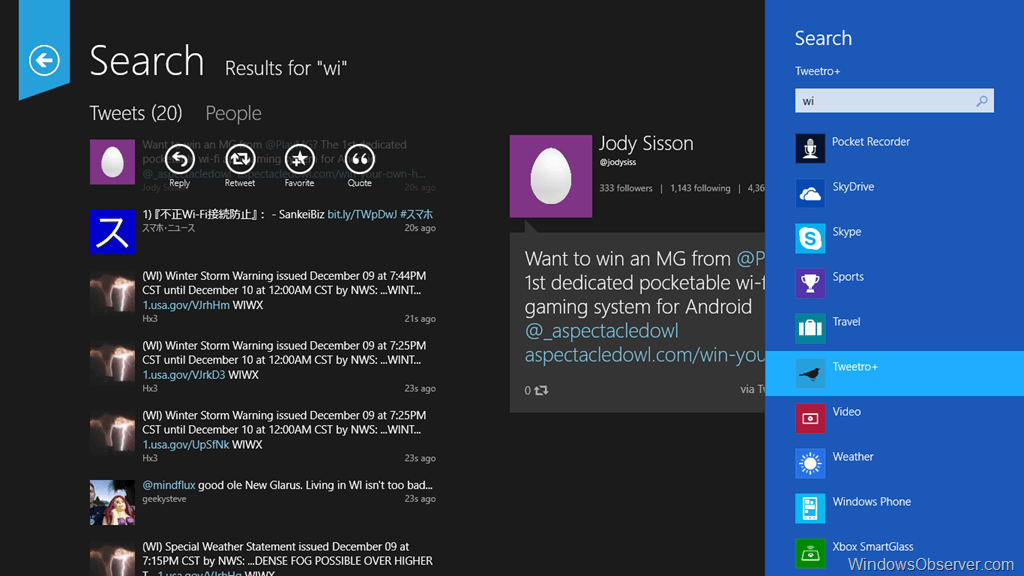Viewport: 1024px width, 576px height.
Task: Pick the Sports app in the list
Action: [x=847, y=277]
